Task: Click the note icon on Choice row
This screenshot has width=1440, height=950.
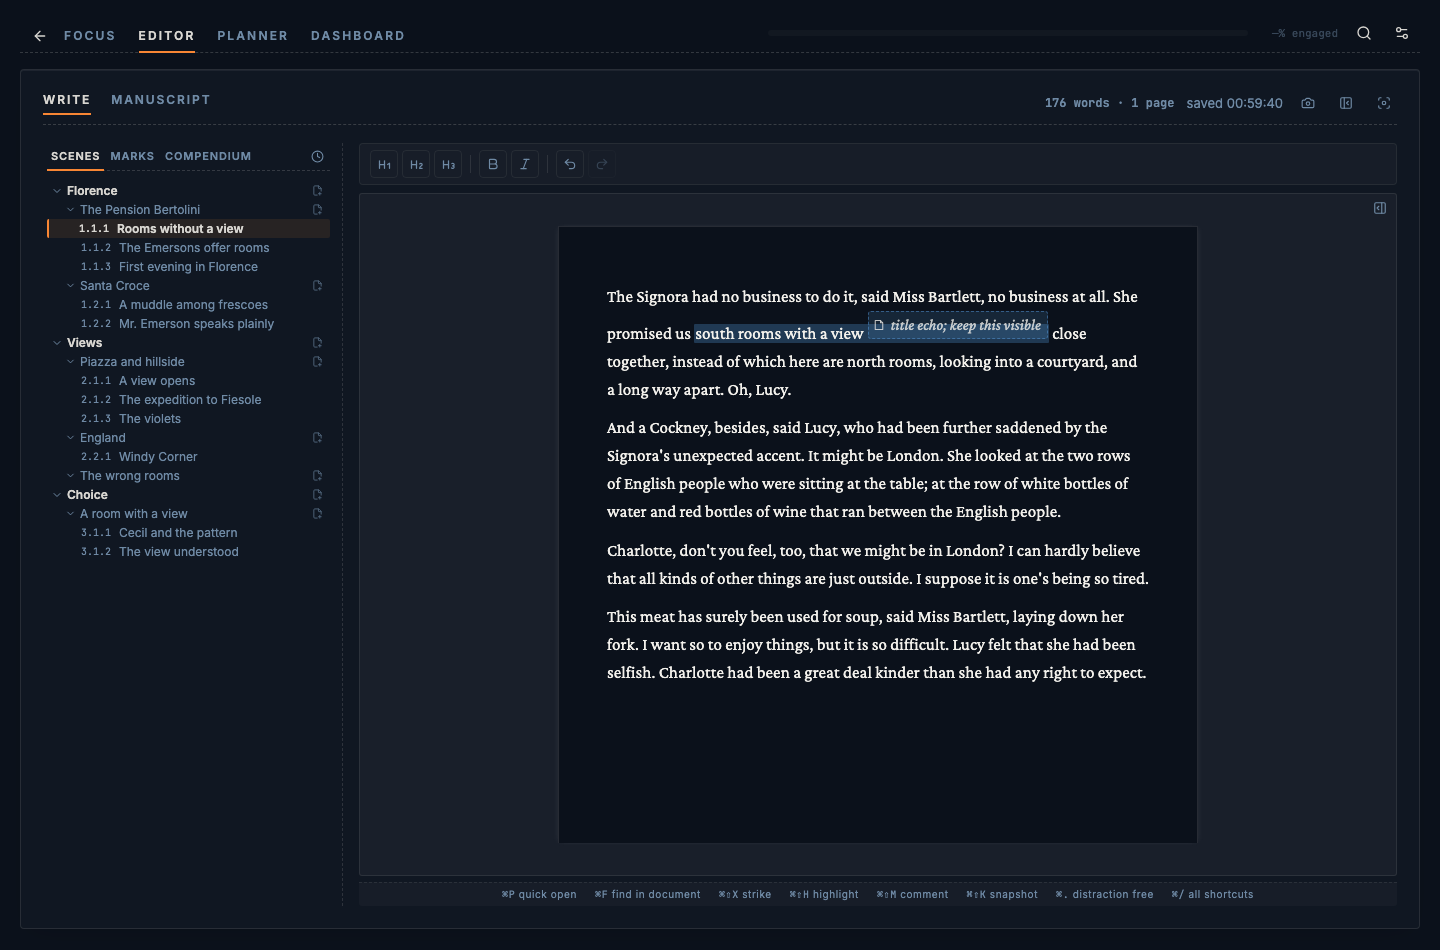Action: coord(317,495)
